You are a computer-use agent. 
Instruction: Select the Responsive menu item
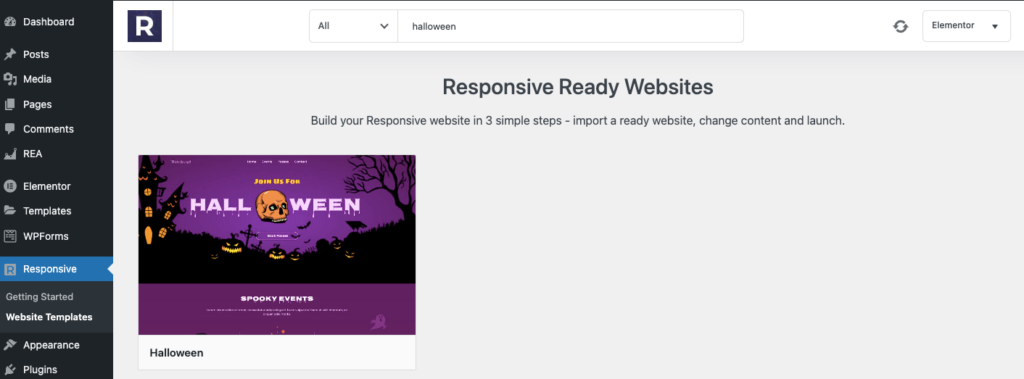click(56, 269)
